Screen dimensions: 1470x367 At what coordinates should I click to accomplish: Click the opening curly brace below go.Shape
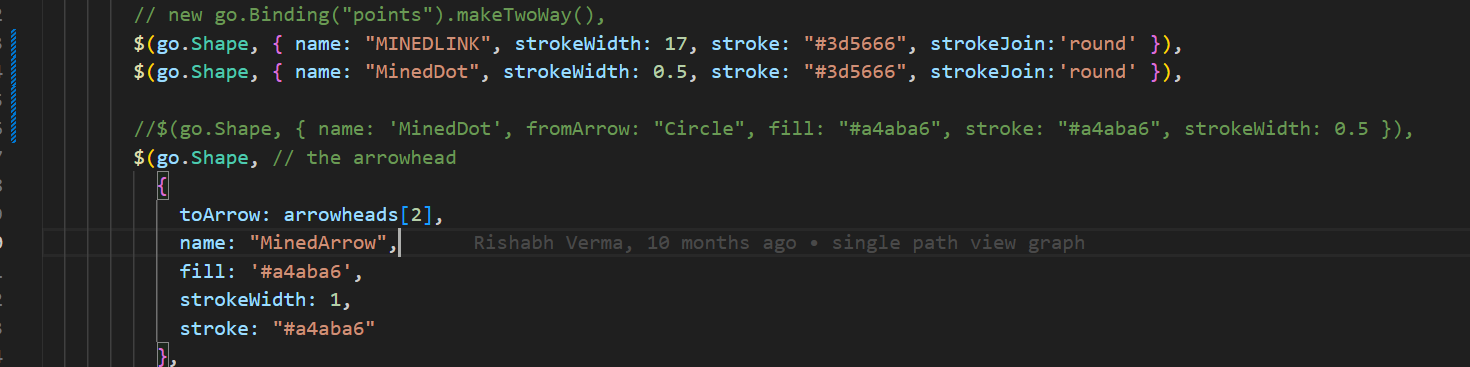coord(162,186)
